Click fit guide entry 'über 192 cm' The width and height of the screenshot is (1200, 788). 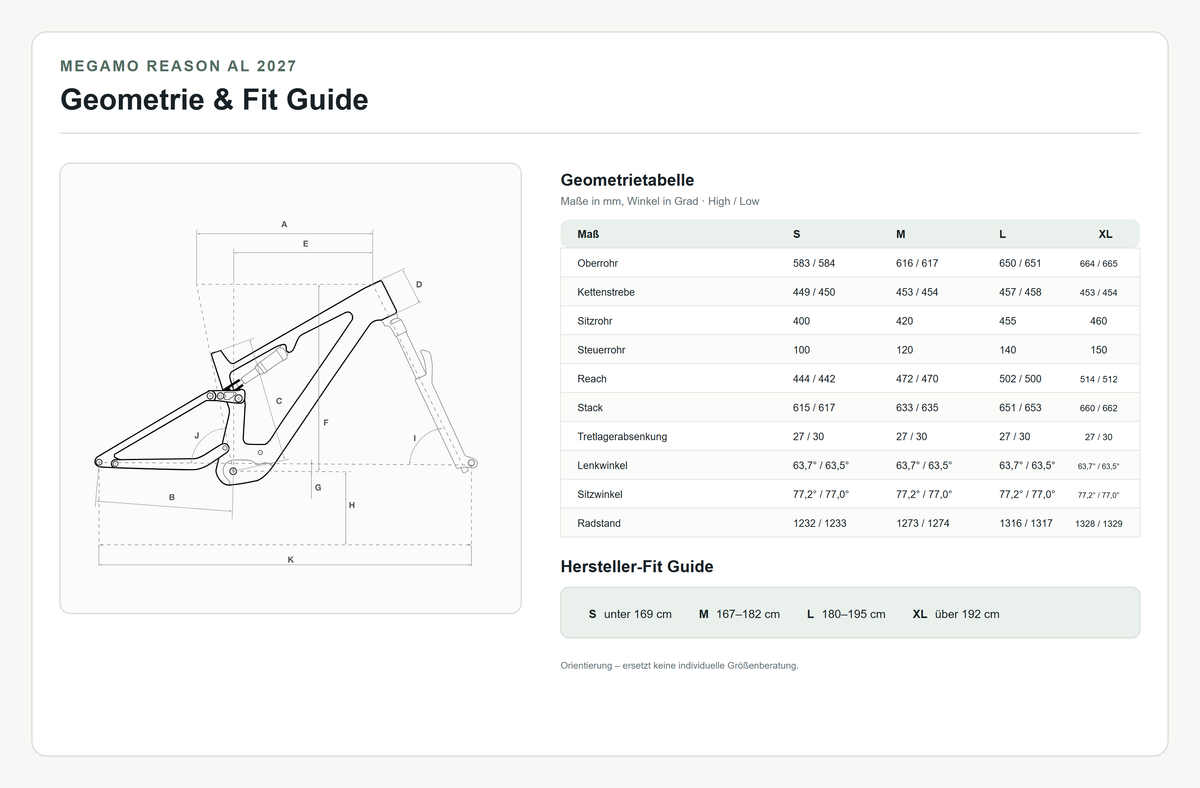point(967,614)
